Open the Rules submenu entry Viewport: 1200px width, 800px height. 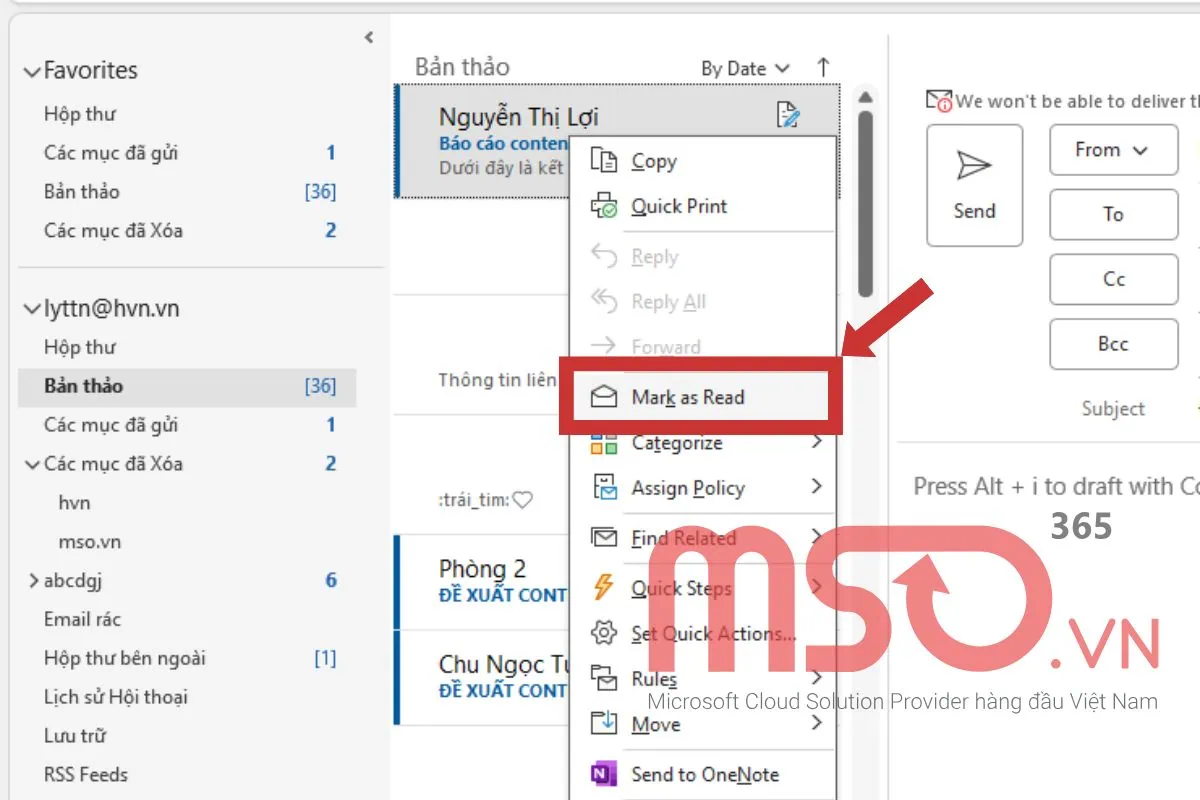[654, 679]
